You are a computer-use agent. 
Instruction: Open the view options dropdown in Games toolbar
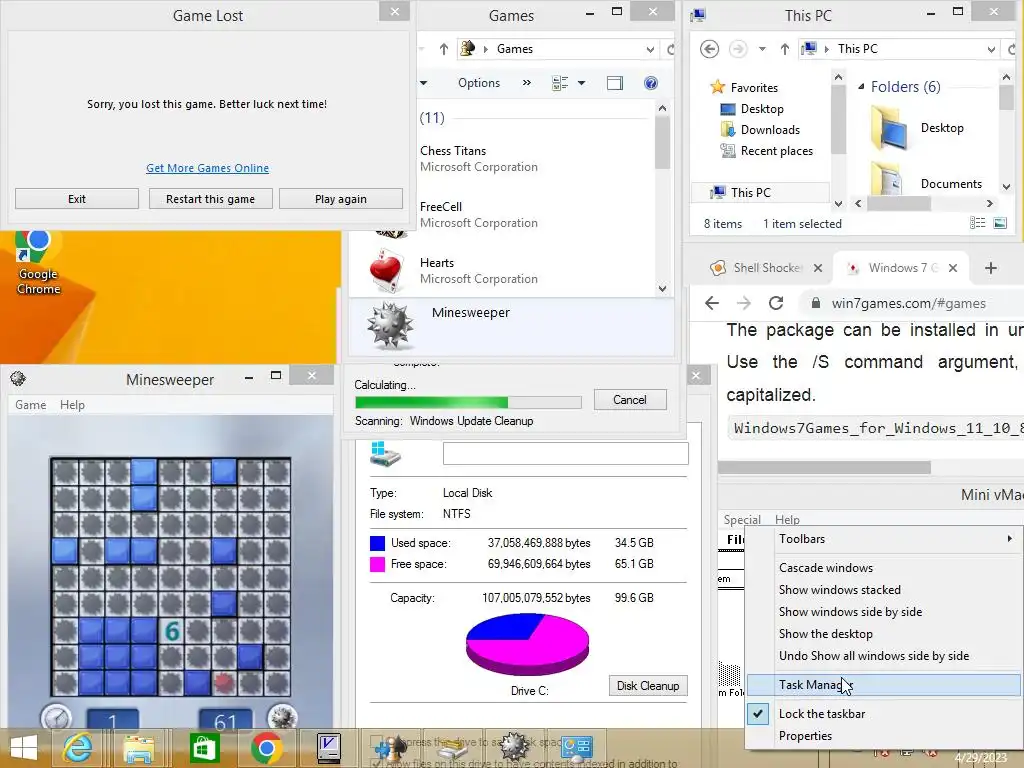[x=581, y=83]
